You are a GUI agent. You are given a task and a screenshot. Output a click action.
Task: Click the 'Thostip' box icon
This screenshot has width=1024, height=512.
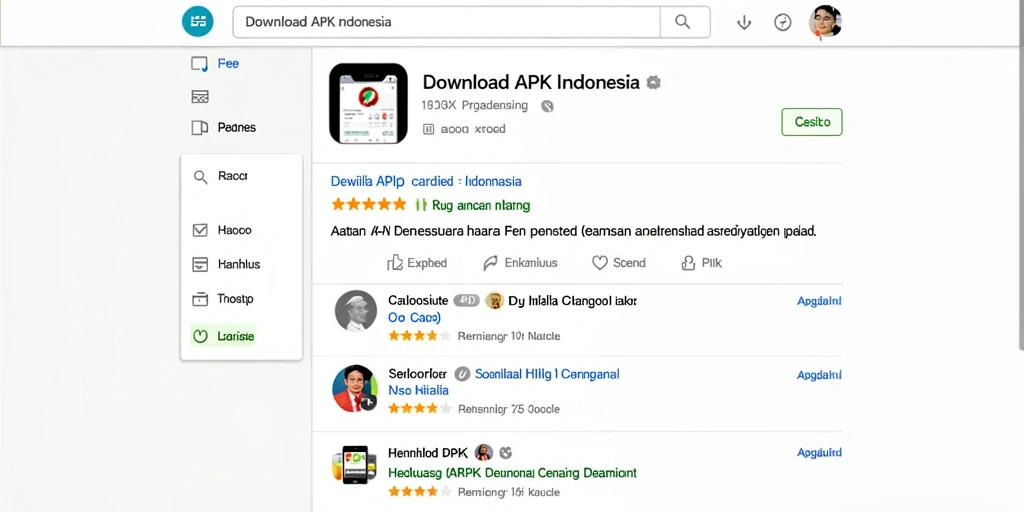click(x=200, y=299)
